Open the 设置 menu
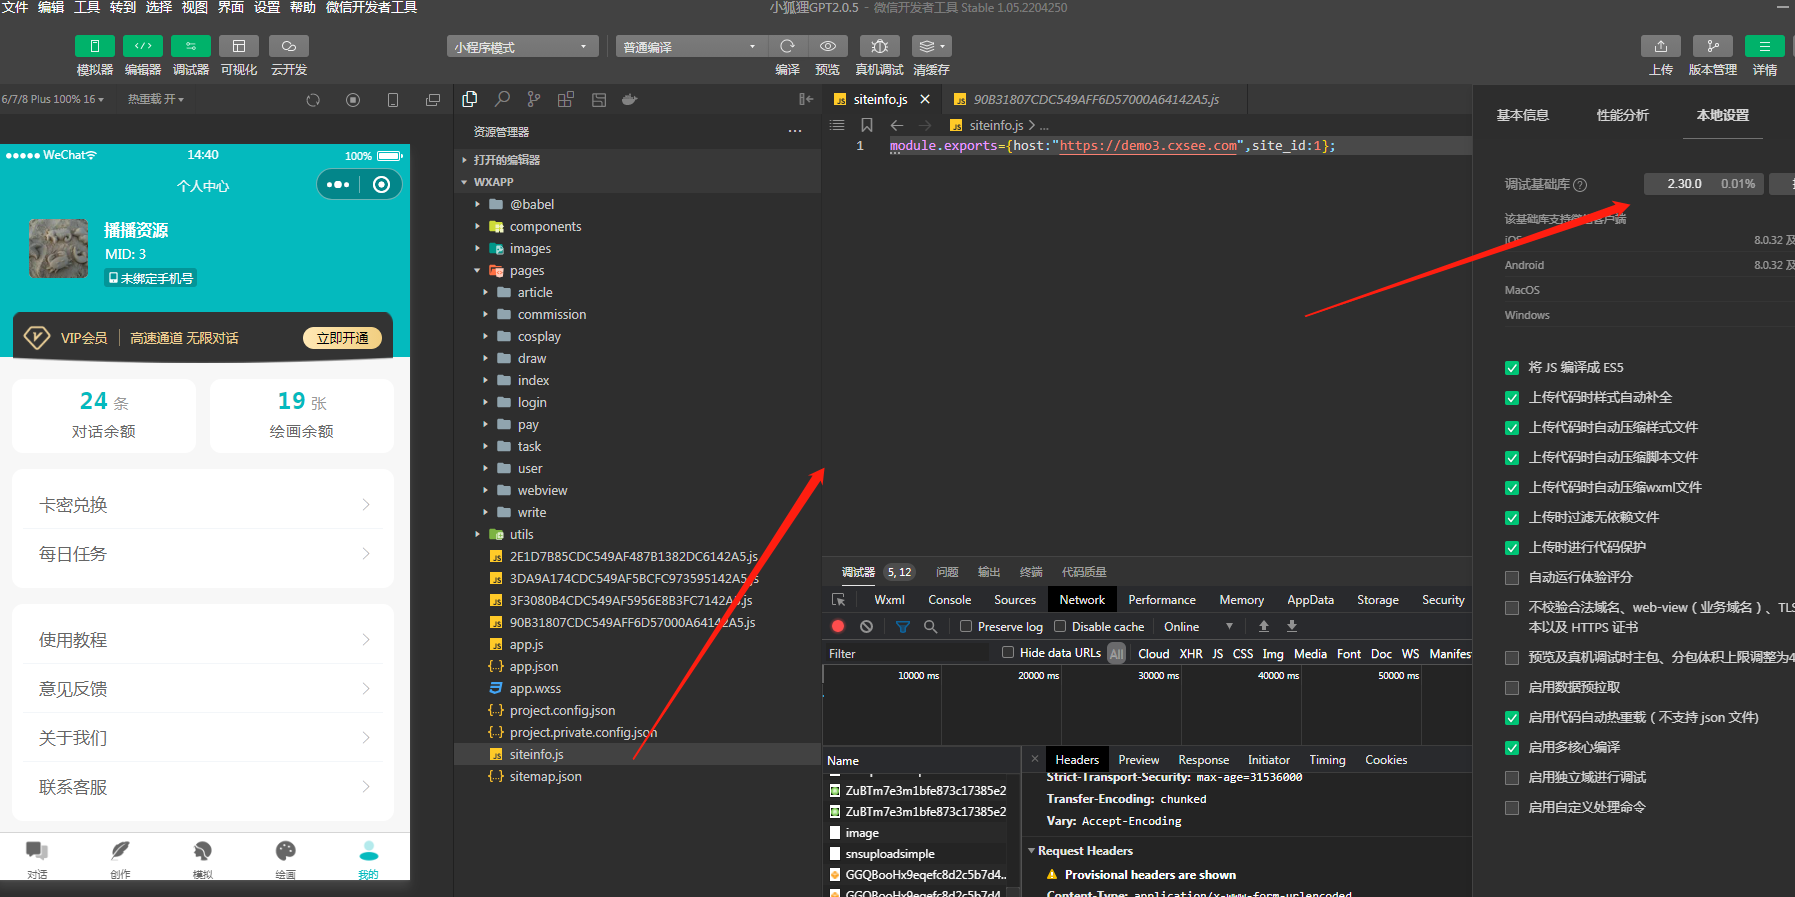1795x897 pixels. 267,7
